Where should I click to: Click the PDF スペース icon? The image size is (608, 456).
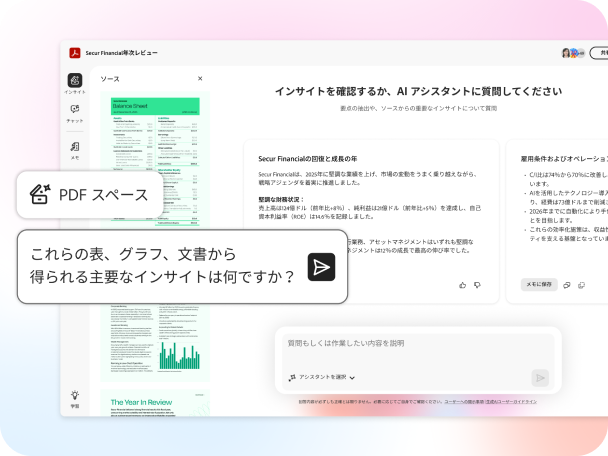41,194
